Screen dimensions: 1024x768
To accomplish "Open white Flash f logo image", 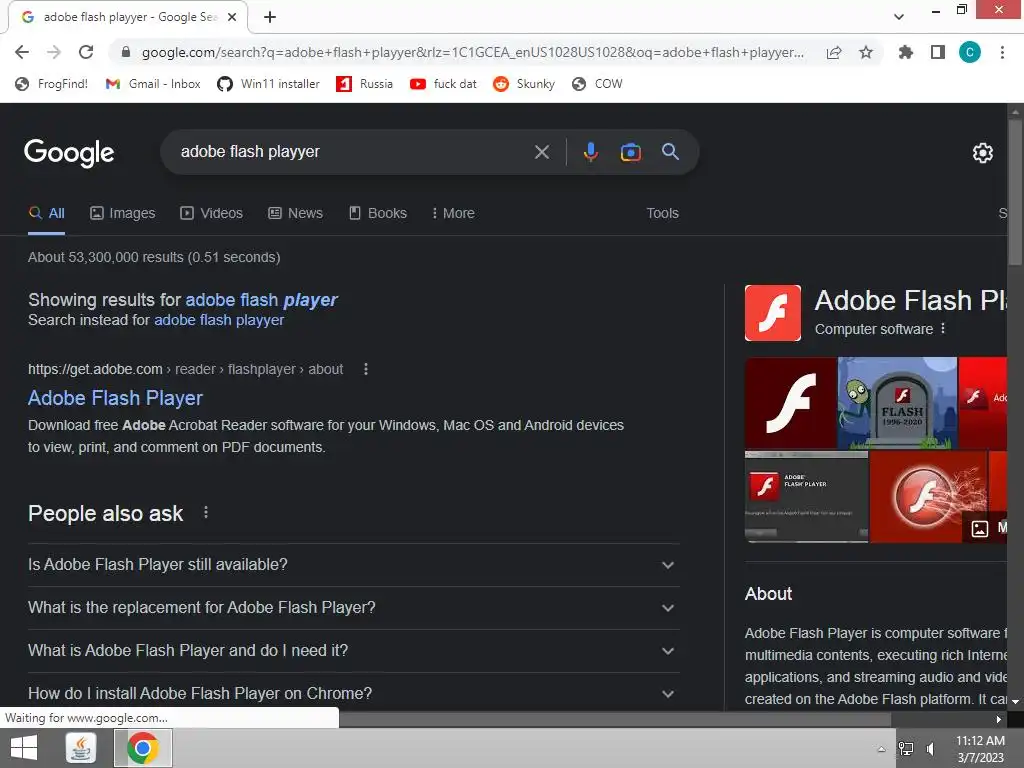I will 790,402.
